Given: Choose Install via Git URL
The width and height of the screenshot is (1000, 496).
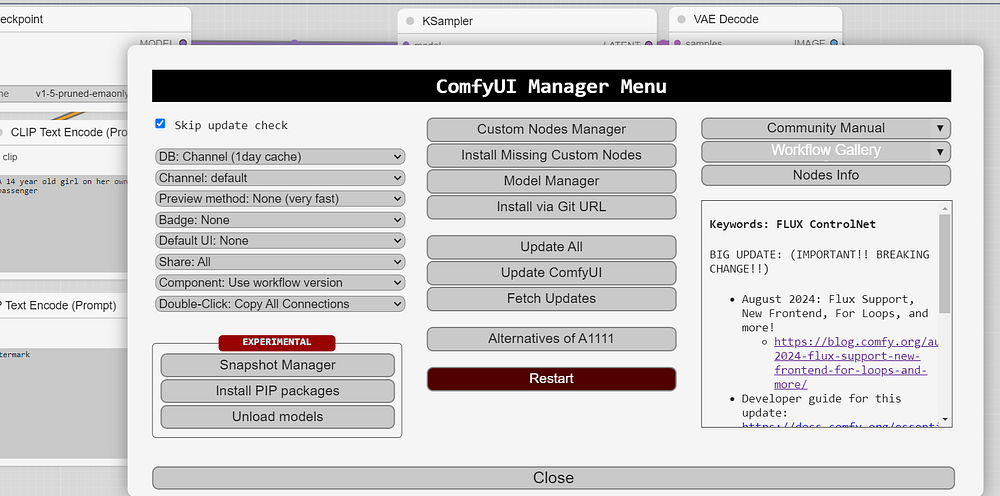Looking at the screenshot, I should coord(551,207).
